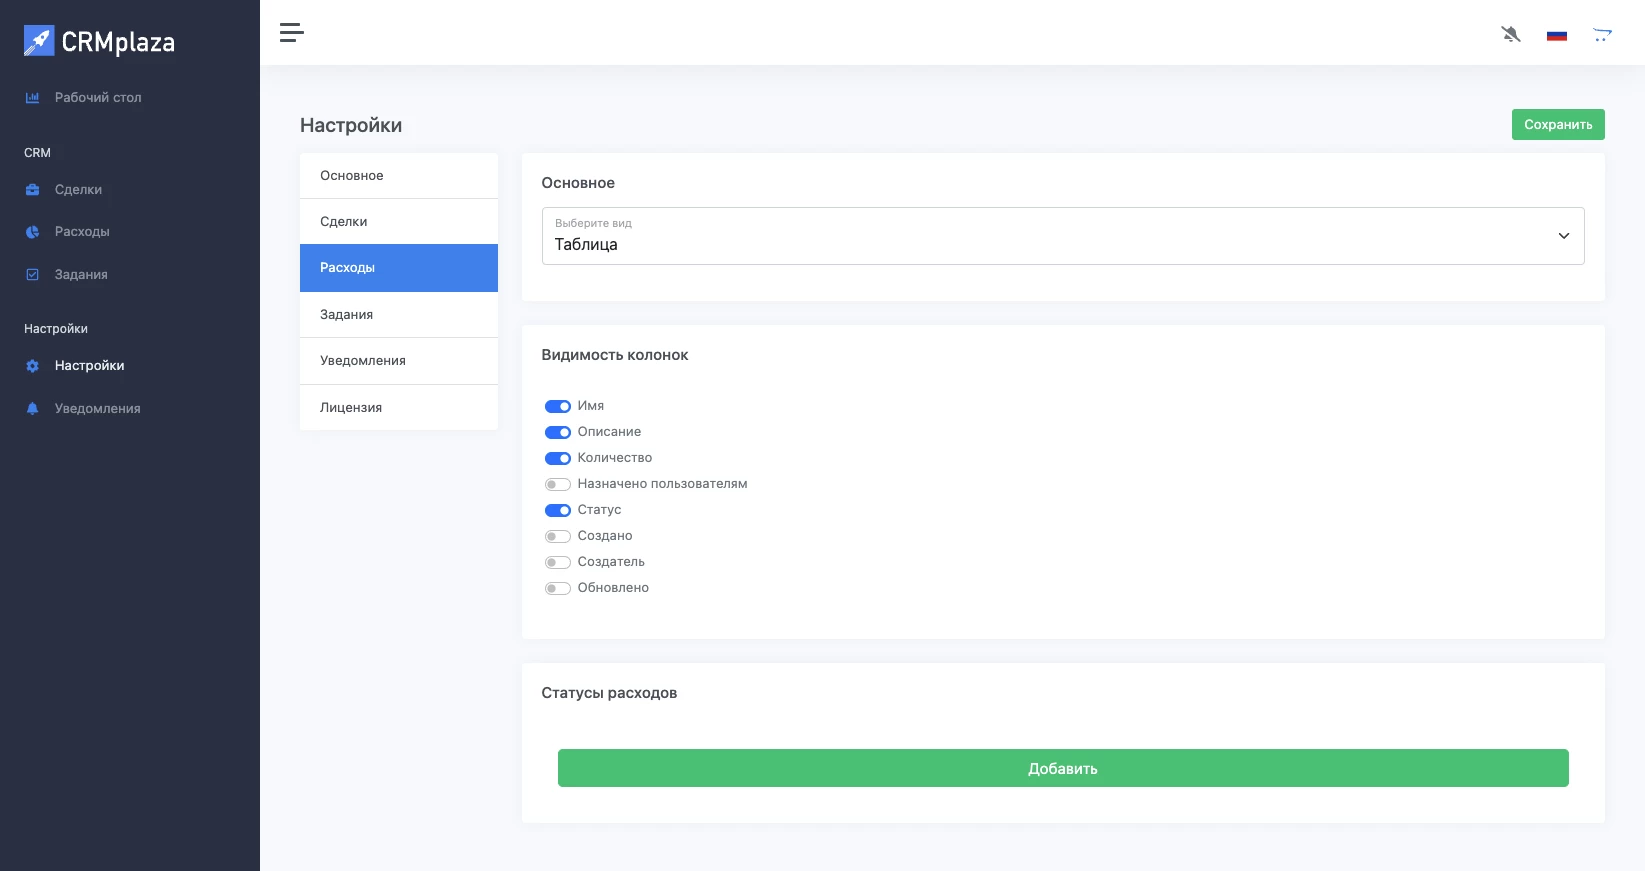Open Задания link in the CRM sidebar
The image size is (1645, 871).
[x=81, y=274]
